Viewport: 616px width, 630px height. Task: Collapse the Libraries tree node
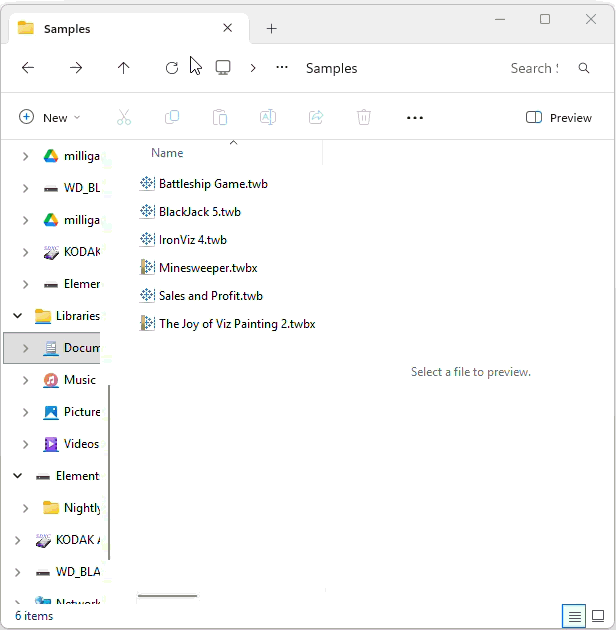[18, 316]
